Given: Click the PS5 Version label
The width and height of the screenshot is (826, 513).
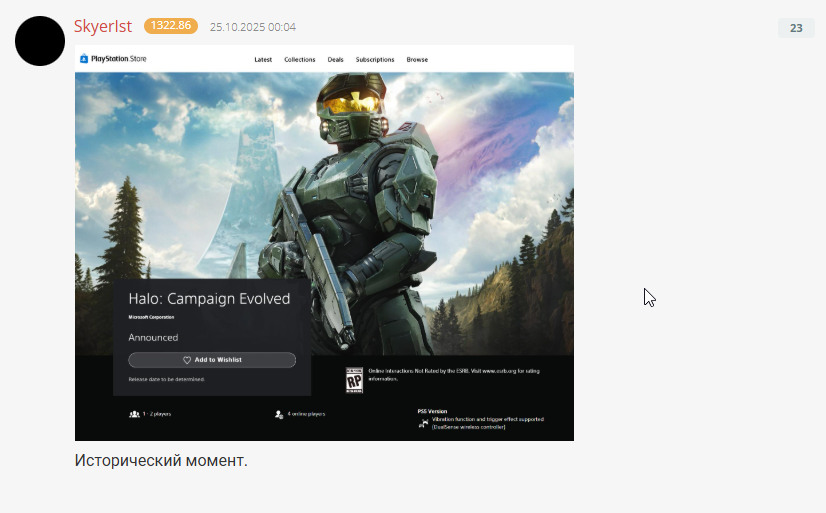Looking at the screenshot, I should point(432,411).
